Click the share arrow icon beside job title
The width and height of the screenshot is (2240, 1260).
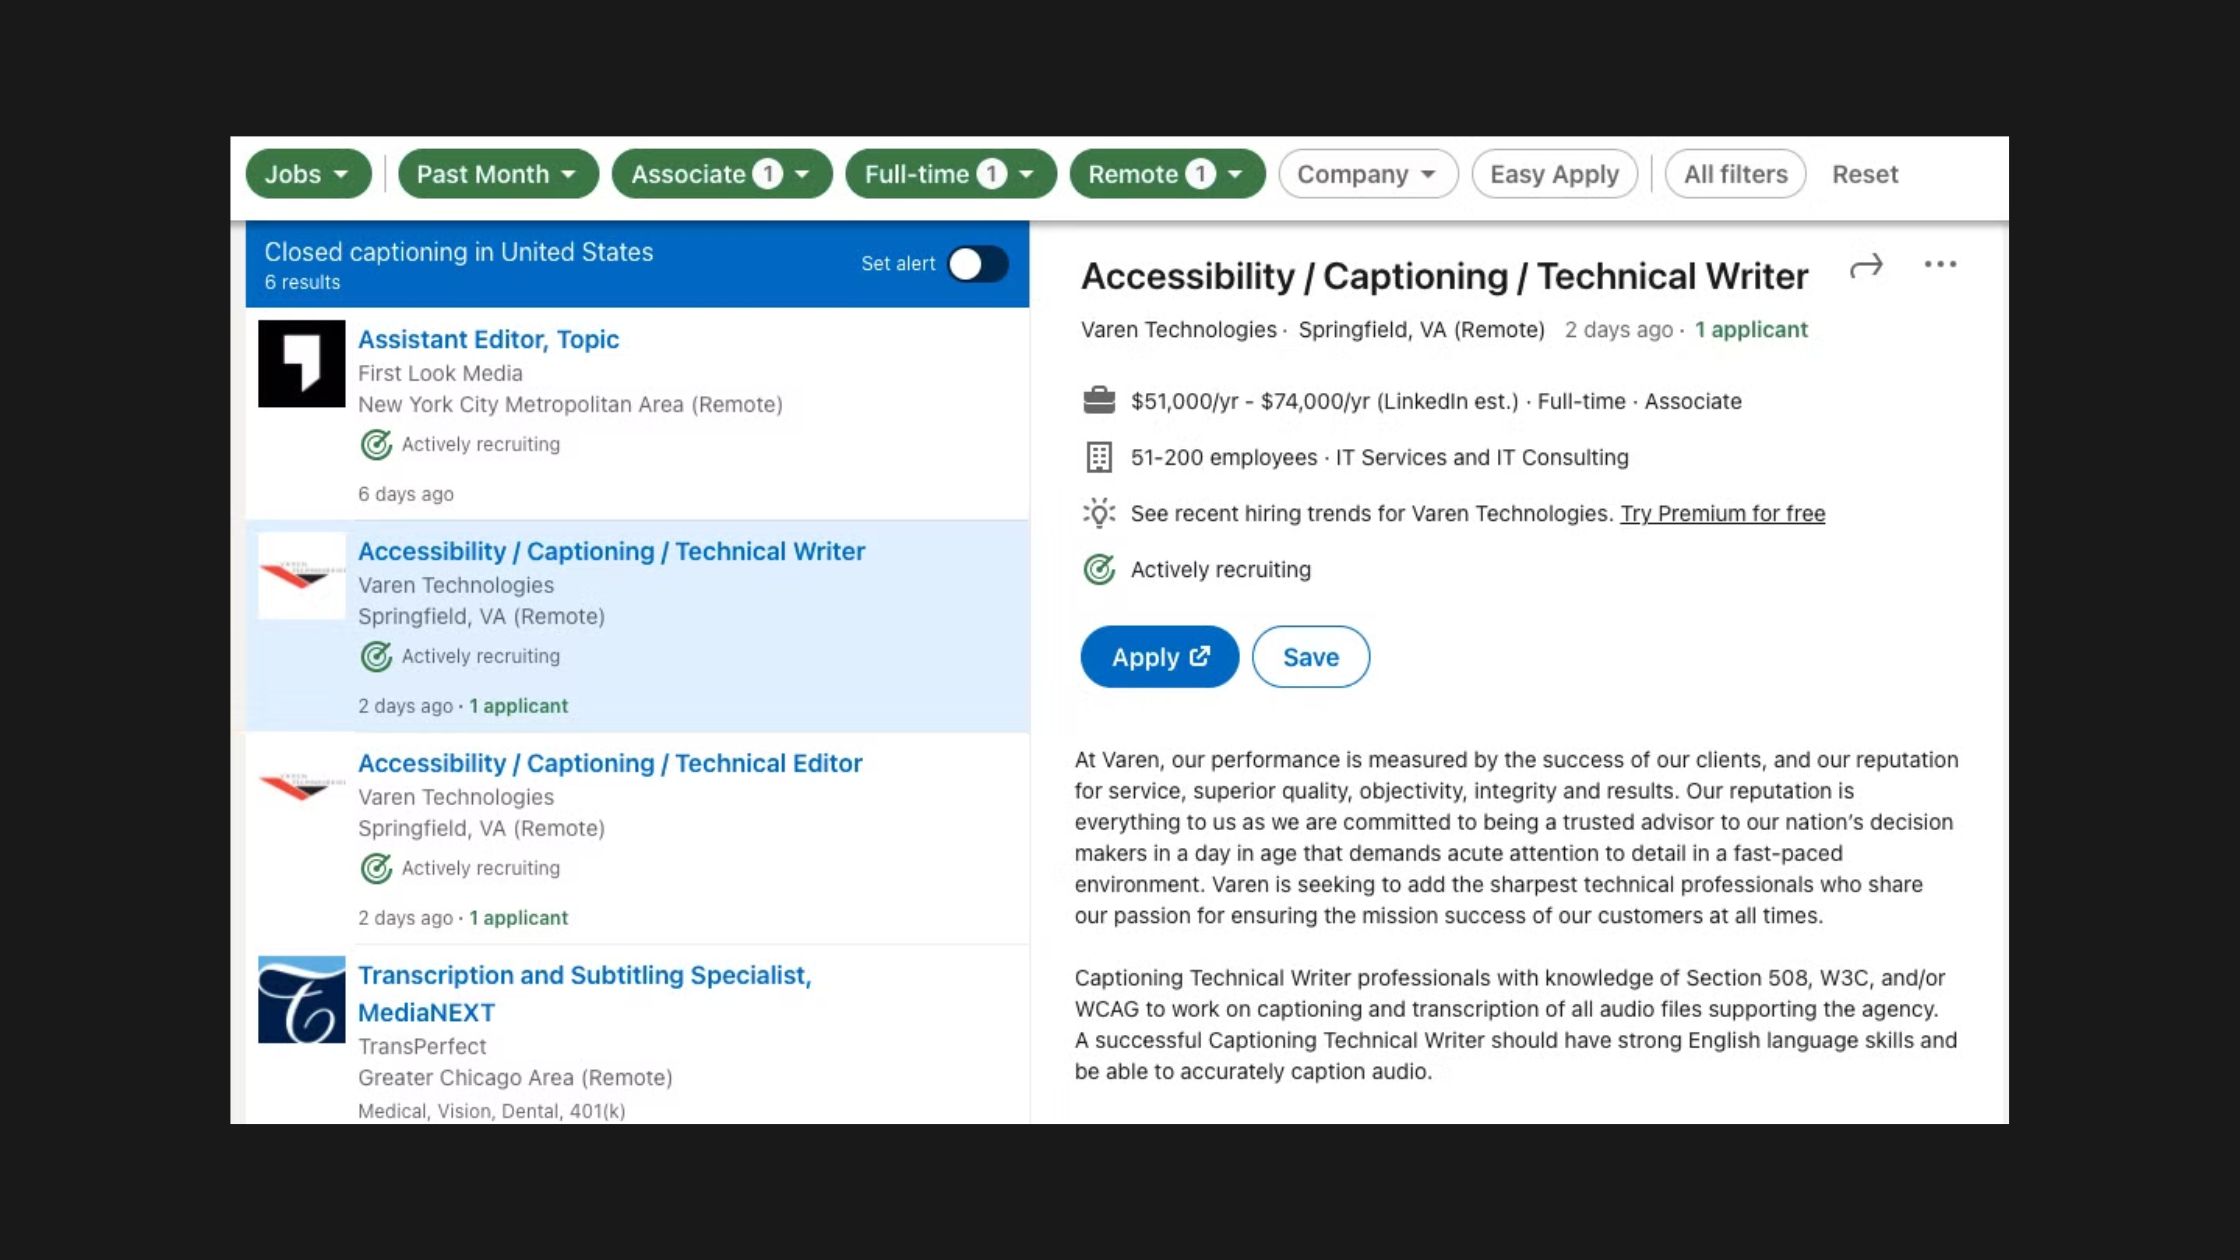[x=1866, y=266]
